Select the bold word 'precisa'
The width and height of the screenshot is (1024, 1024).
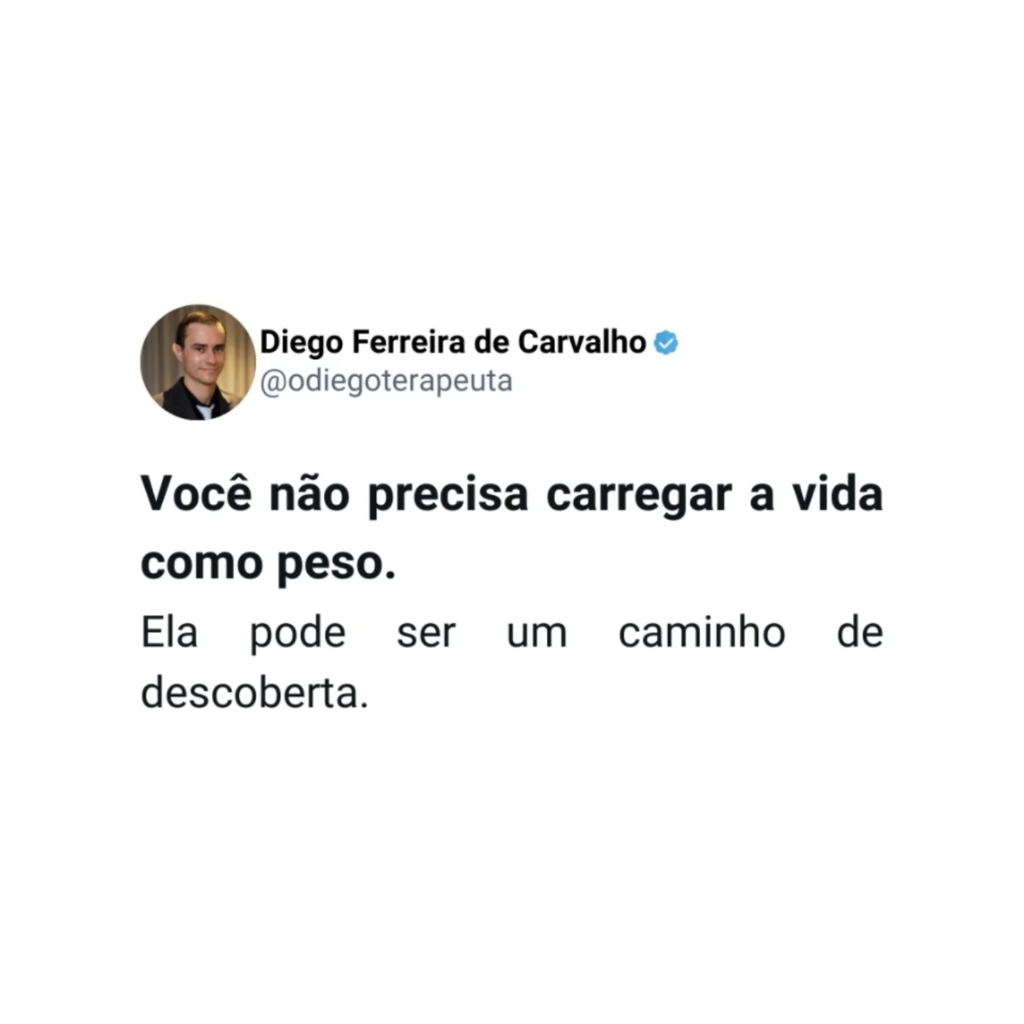[448, 496]
